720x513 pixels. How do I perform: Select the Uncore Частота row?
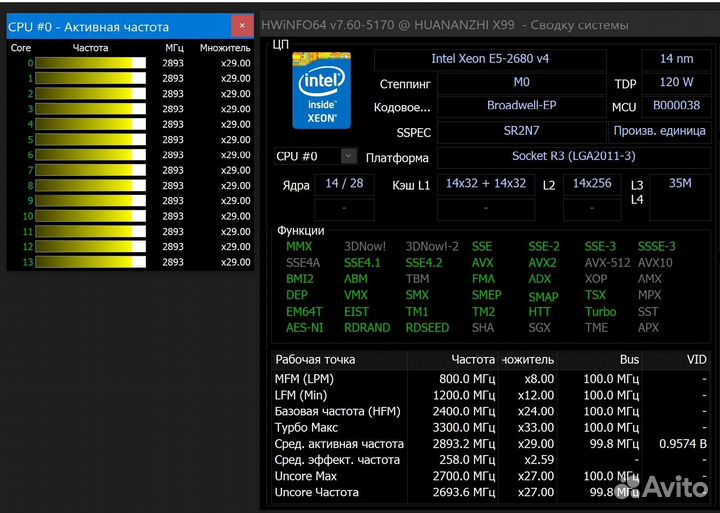(x=490, y=492)
